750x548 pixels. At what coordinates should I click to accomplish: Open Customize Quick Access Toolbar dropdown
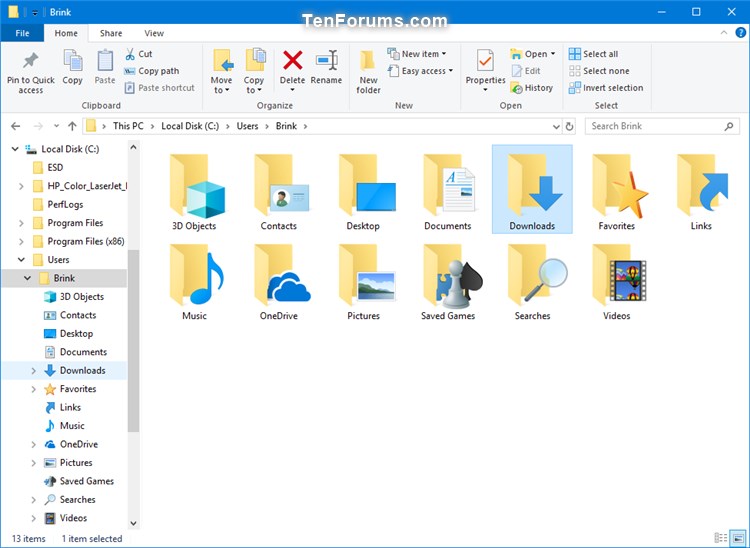[x=35, y=13]
